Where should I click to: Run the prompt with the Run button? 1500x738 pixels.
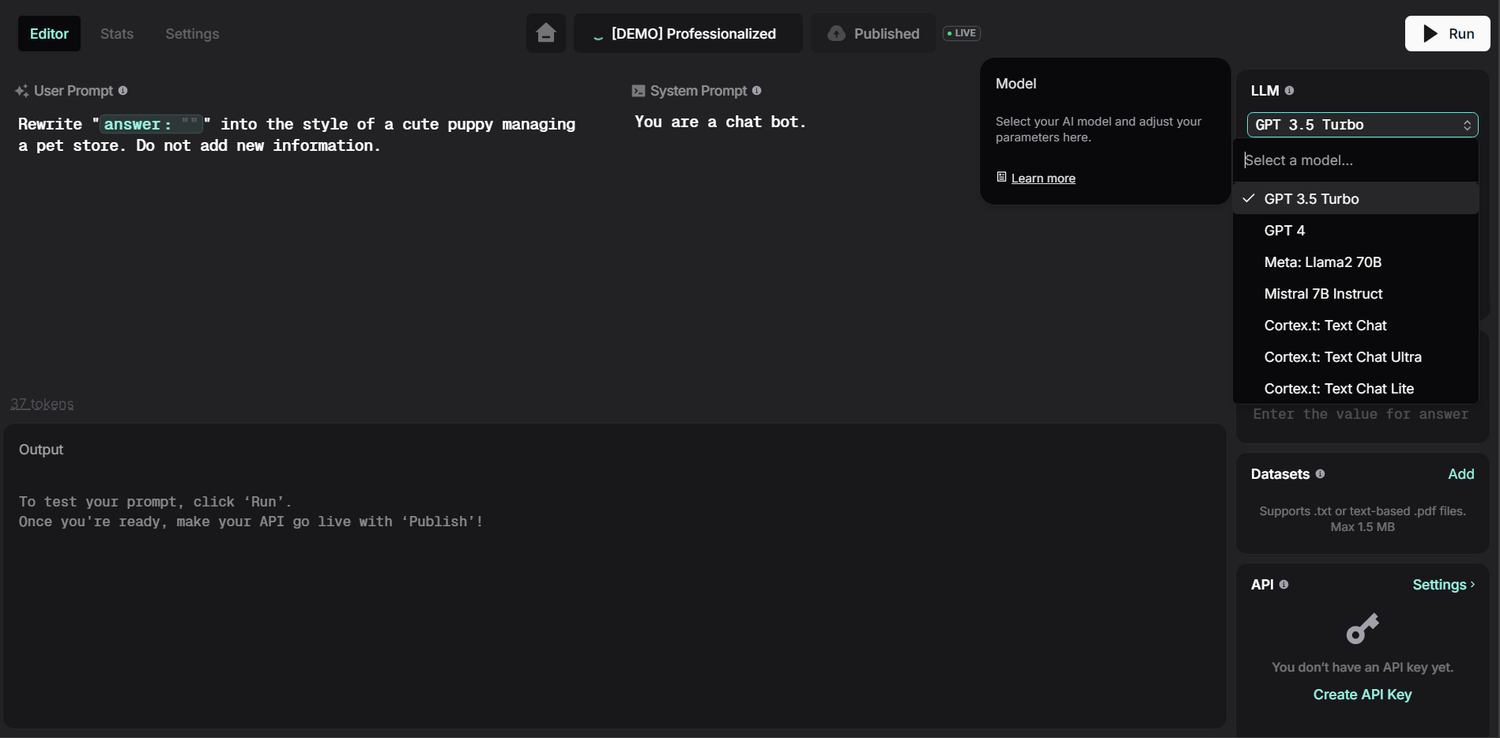[x=1447, y=33]
